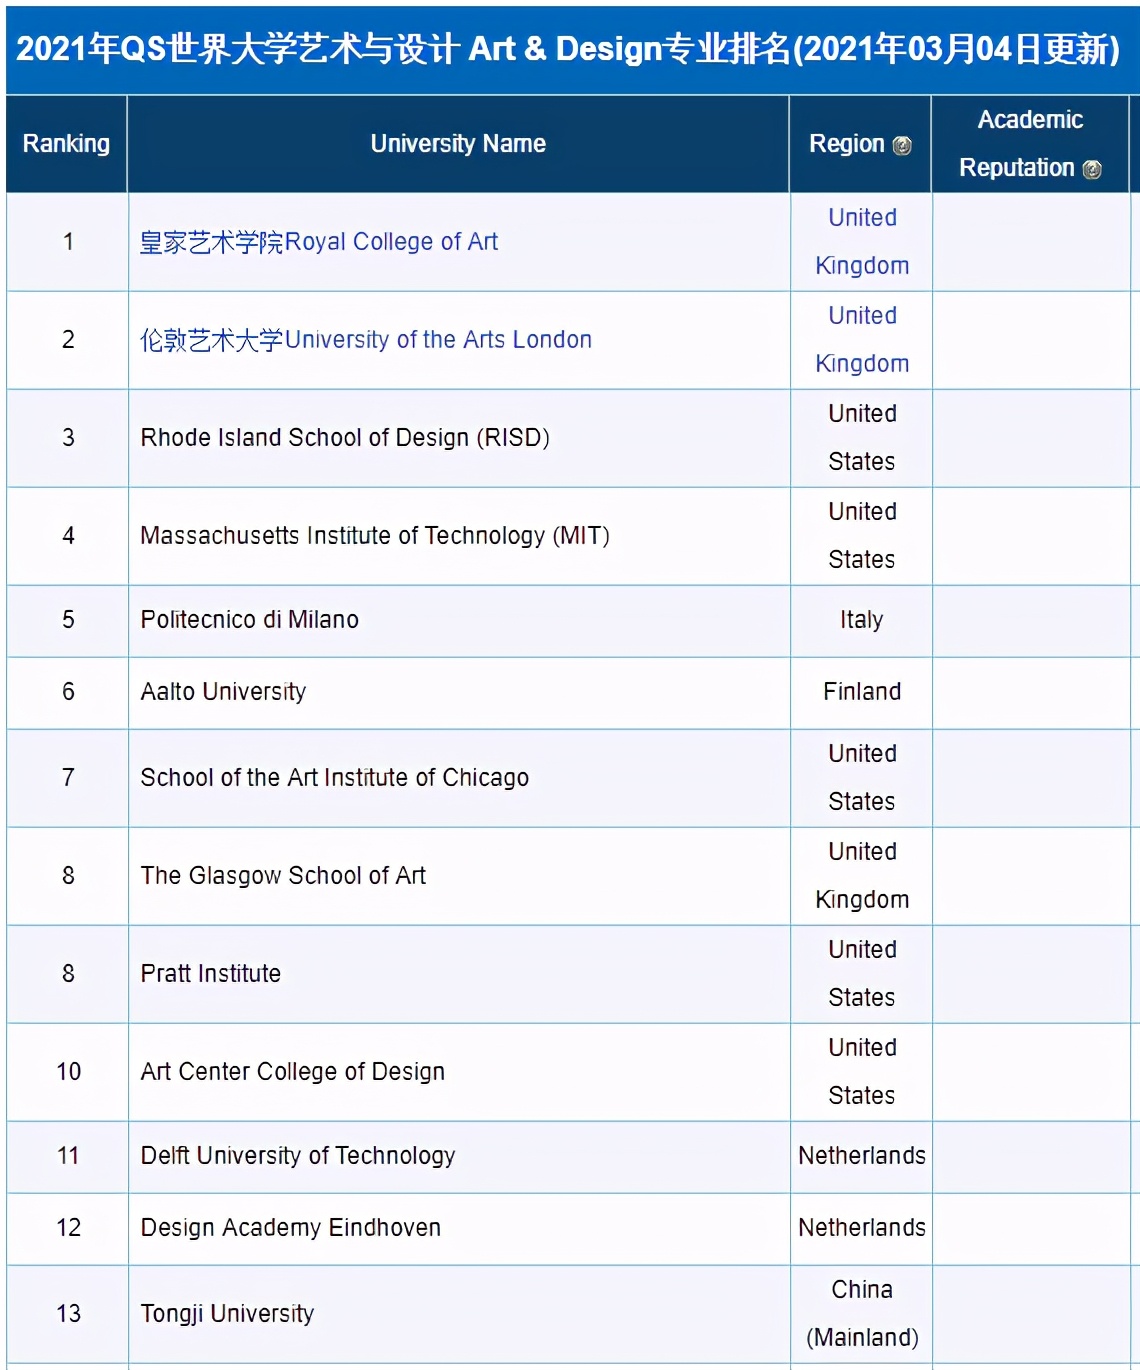Click the Ranking column header
Viewport: 1140px width, 1370px height.
click(x=67, y=144)
